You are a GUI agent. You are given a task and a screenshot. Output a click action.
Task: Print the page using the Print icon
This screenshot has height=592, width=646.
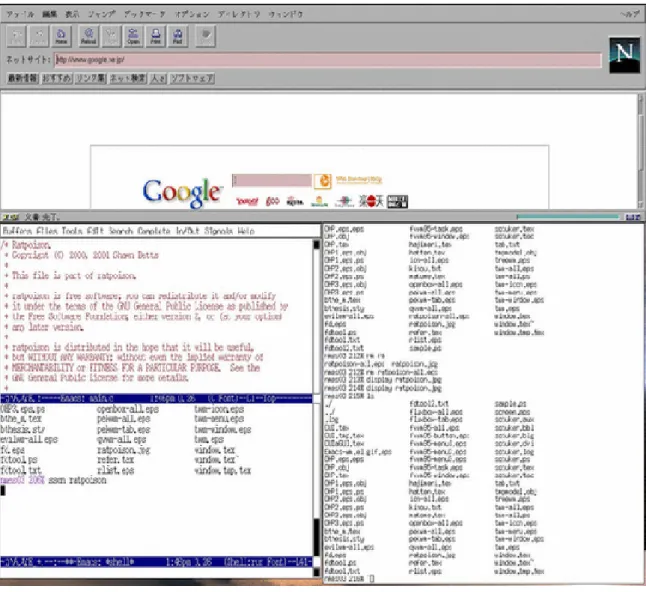156,36
